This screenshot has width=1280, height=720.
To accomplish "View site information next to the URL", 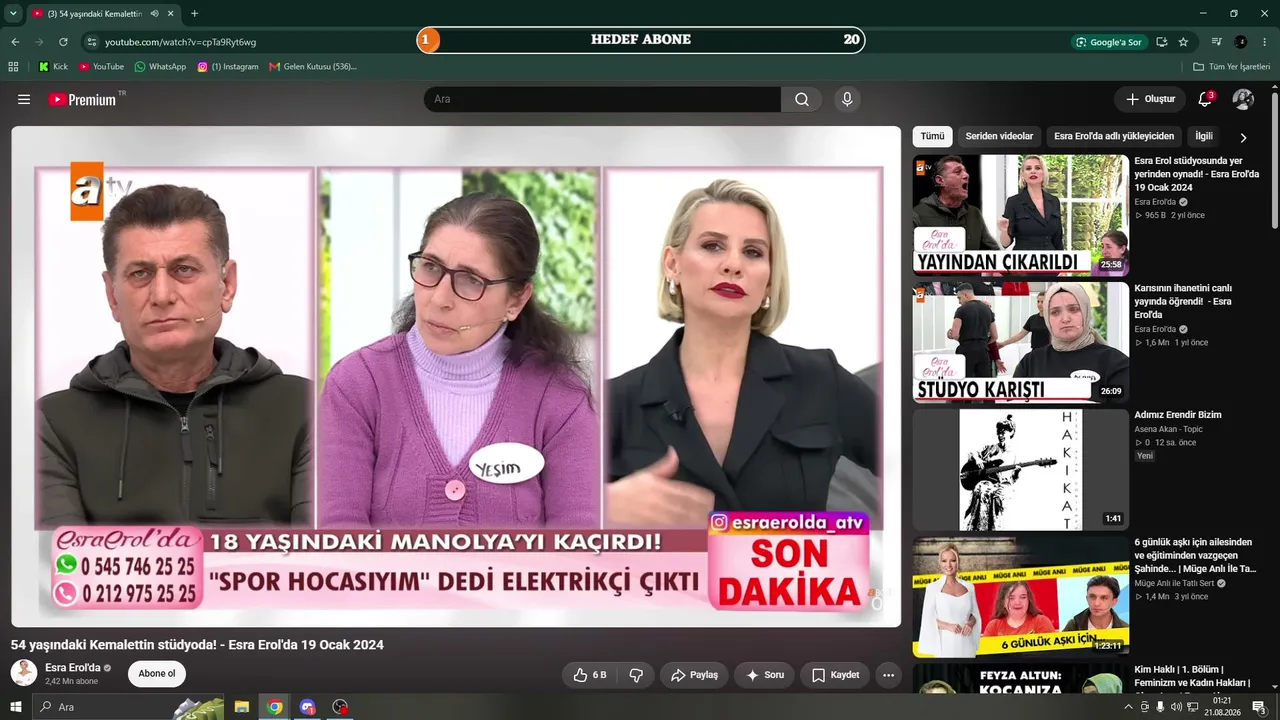I will click(x=92, y=42).
